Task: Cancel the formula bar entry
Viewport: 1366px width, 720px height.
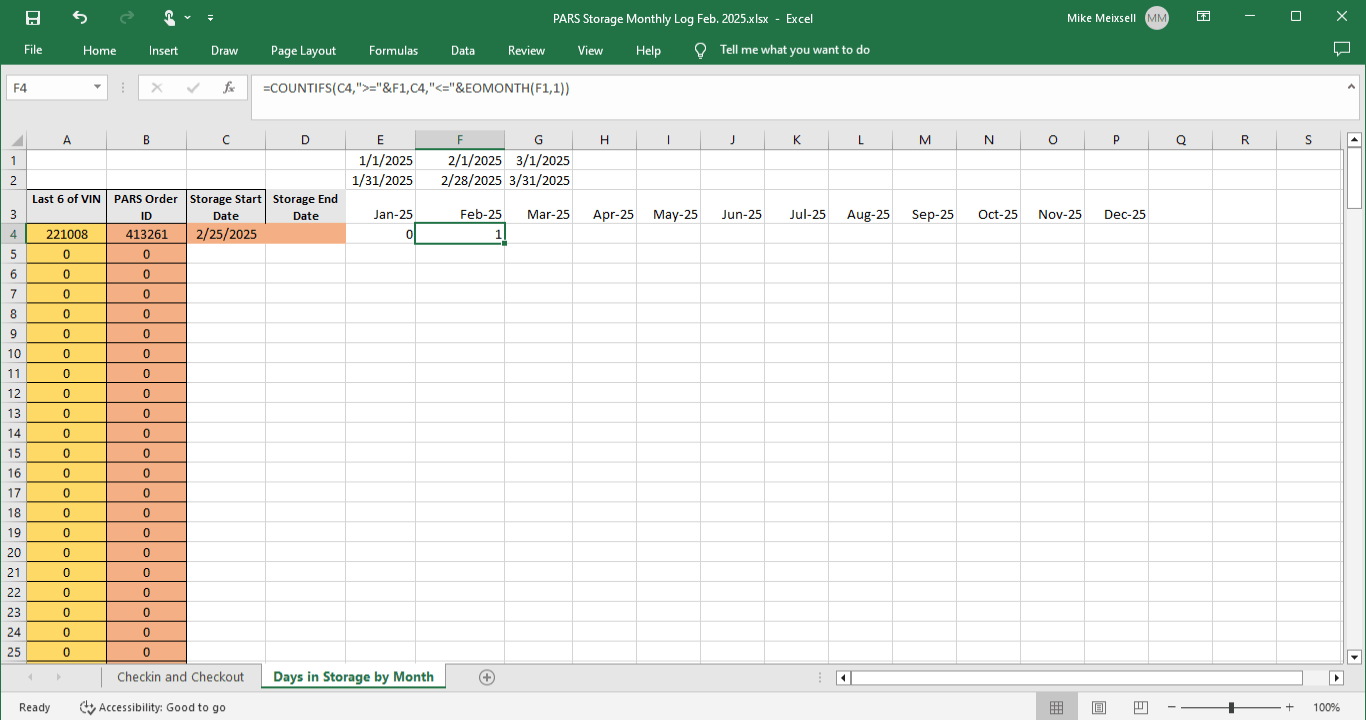Action: click(x=156, y=88)
